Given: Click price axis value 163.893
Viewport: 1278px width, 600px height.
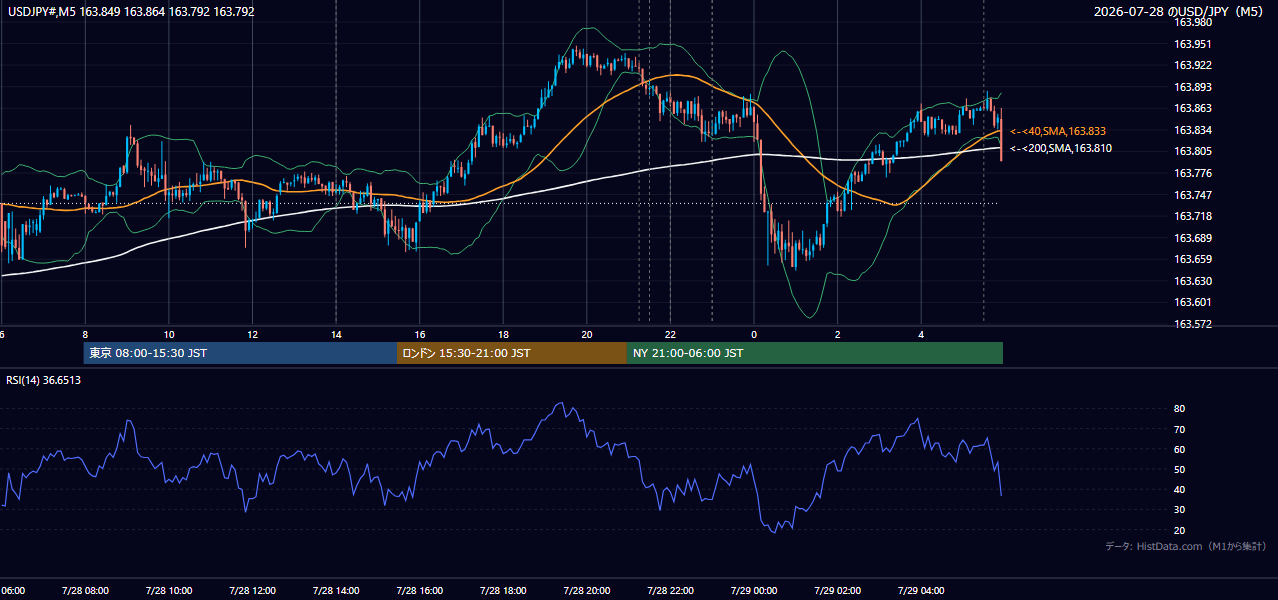Looking at the screenshot, I should 1192,87.
